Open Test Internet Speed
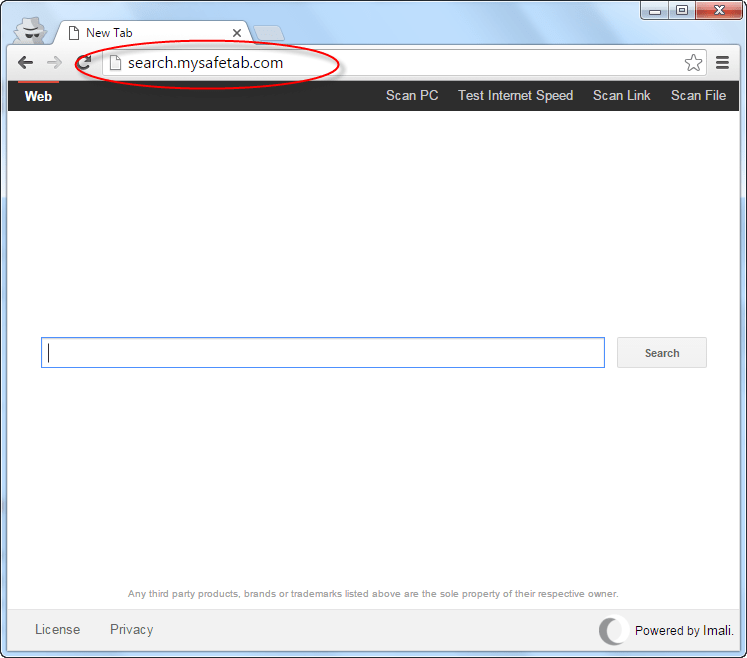 pos(515,96)
